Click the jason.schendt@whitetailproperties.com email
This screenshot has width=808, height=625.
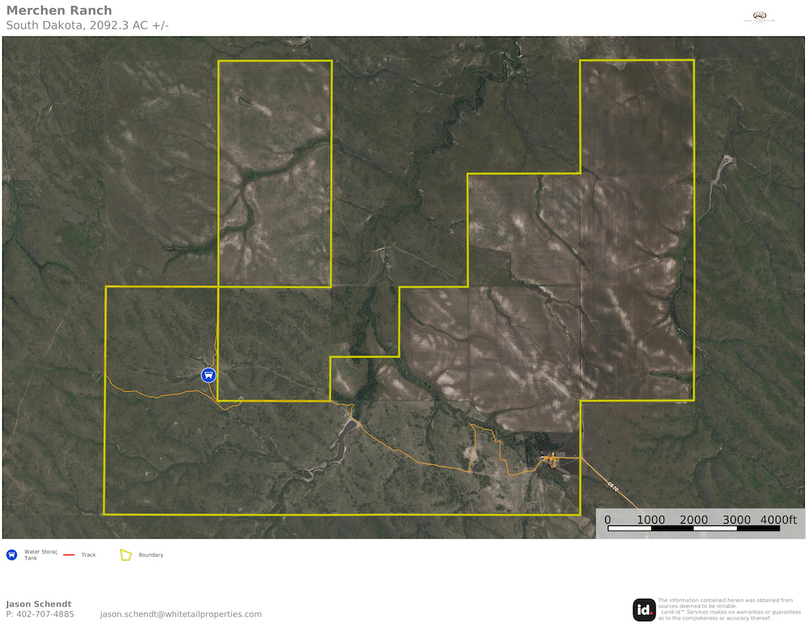pyautogui.click(x=180, y=614)
